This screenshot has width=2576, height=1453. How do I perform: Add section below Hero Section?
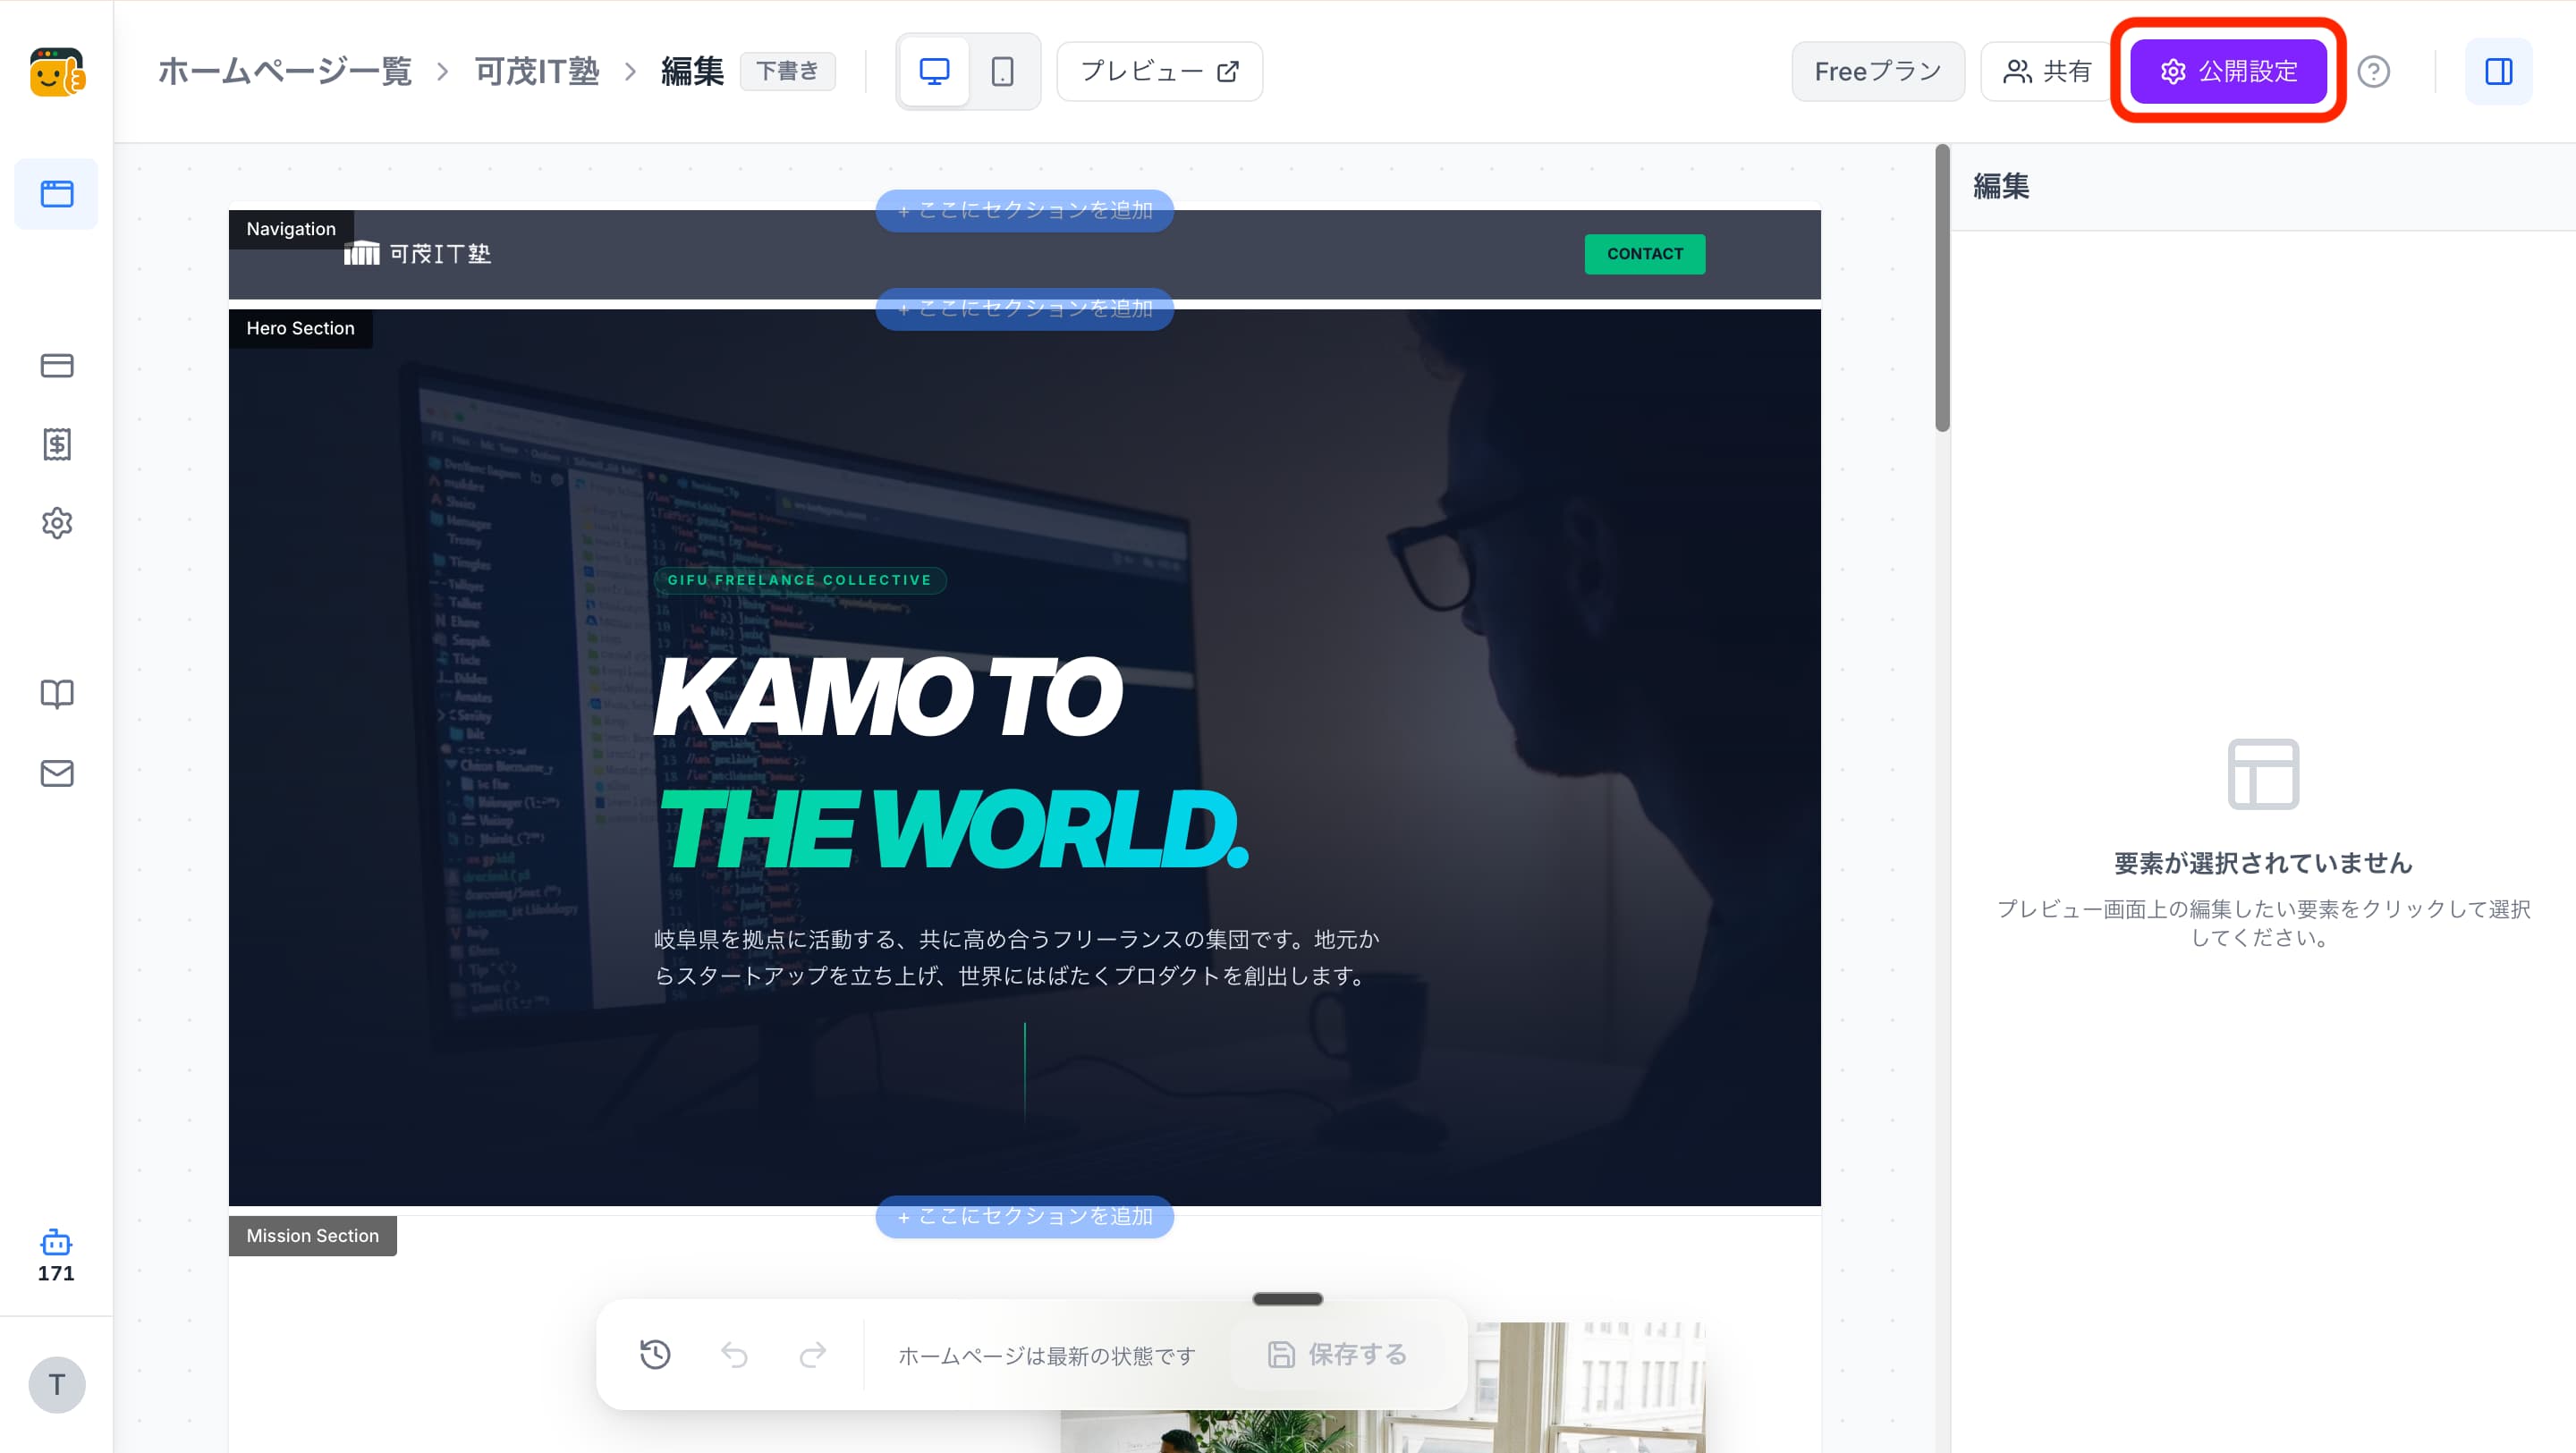click(x=1024, y=1217)
